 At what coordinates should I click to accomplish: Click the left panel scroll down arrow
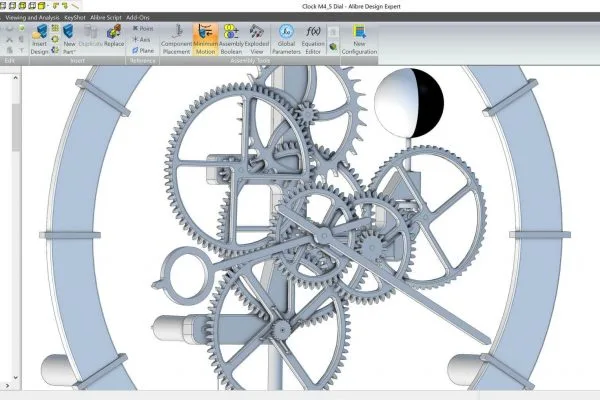tap(16, 377)
